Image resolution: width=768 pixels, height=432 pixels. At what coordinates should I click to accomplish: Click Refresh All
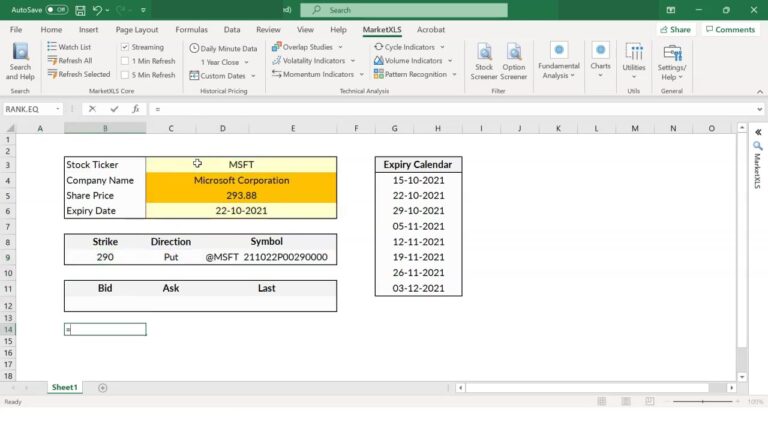(x=70, y=61)
